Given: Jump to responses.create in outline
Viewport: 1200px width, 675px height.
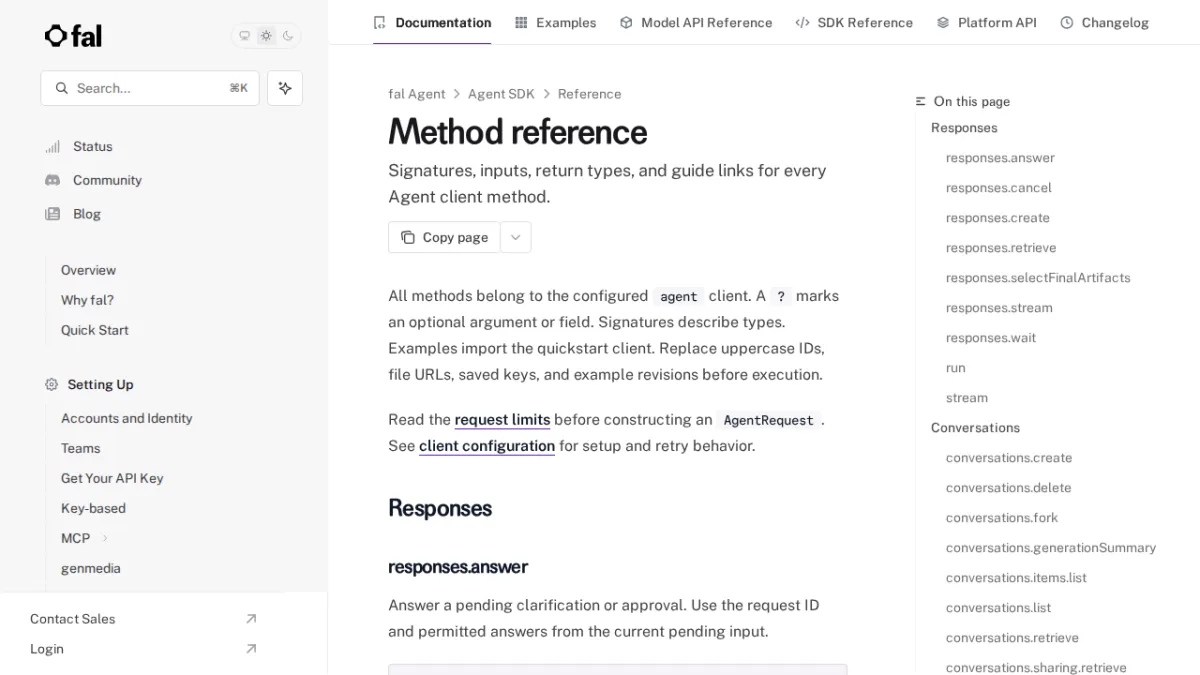Looking at the screenshot, I should coord(998,218).
